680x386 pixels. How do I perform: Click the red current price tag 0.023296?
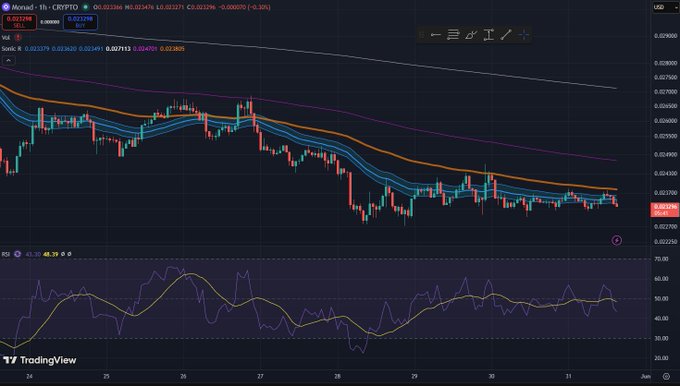(x=664, y=210)
